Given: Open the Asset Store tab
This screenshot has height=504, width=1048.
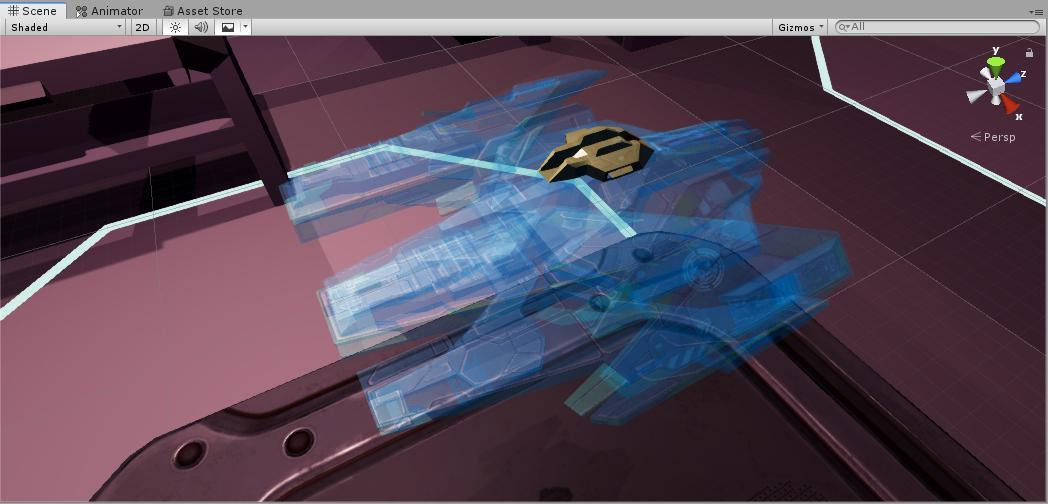Looking at the screenshot, I should (x=203, y=11).
